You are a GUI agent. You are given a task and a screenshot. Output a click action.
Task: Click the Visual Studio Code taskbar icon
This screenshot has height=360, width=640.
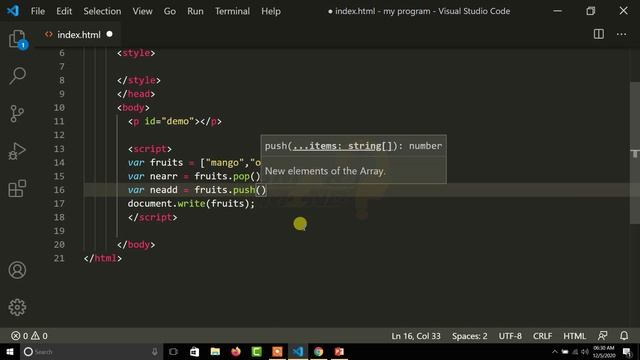tap(298, 351)
